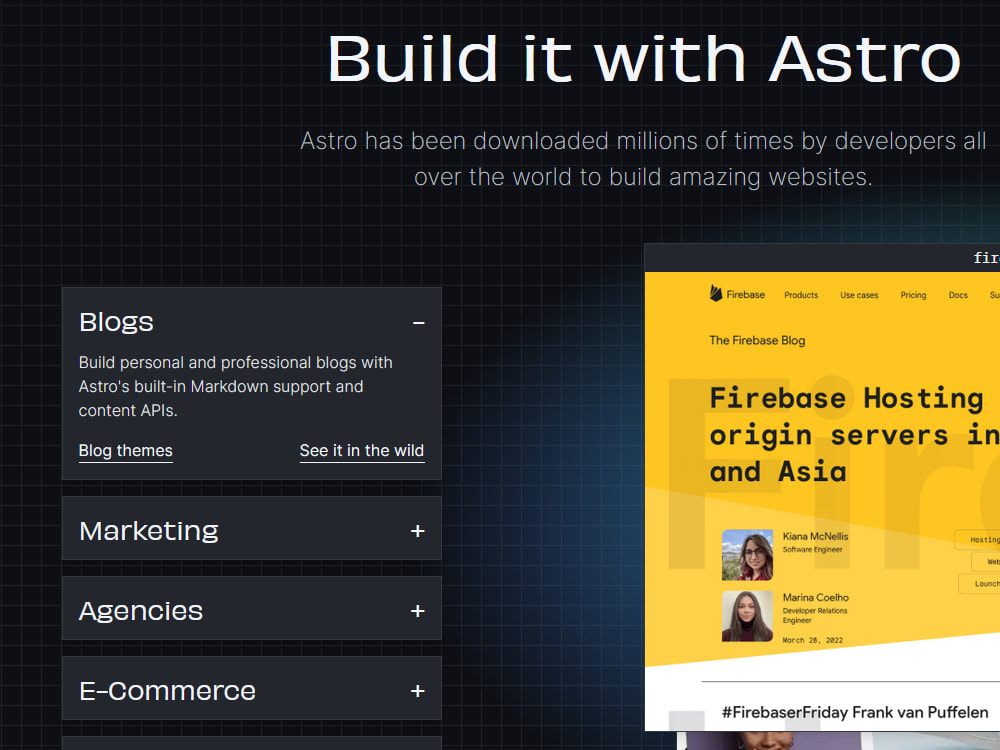Click the Hosting tag in preview
Screen dimensions: 1000x750
tap(979, 540)
